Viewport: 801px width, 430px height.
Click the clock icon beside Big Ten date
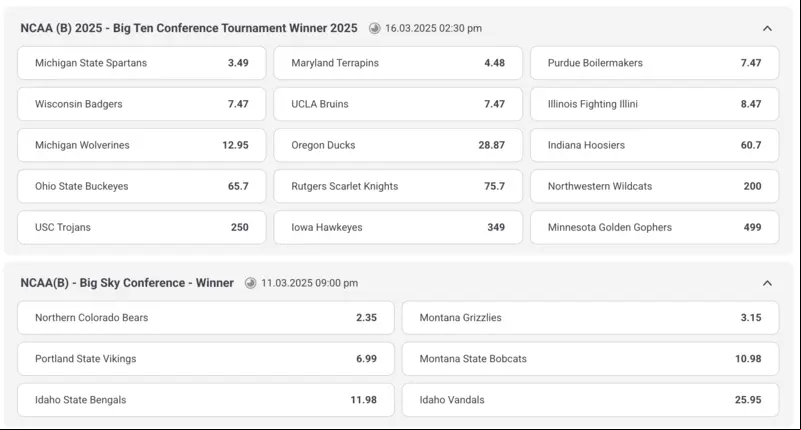(x=374, y=28)
